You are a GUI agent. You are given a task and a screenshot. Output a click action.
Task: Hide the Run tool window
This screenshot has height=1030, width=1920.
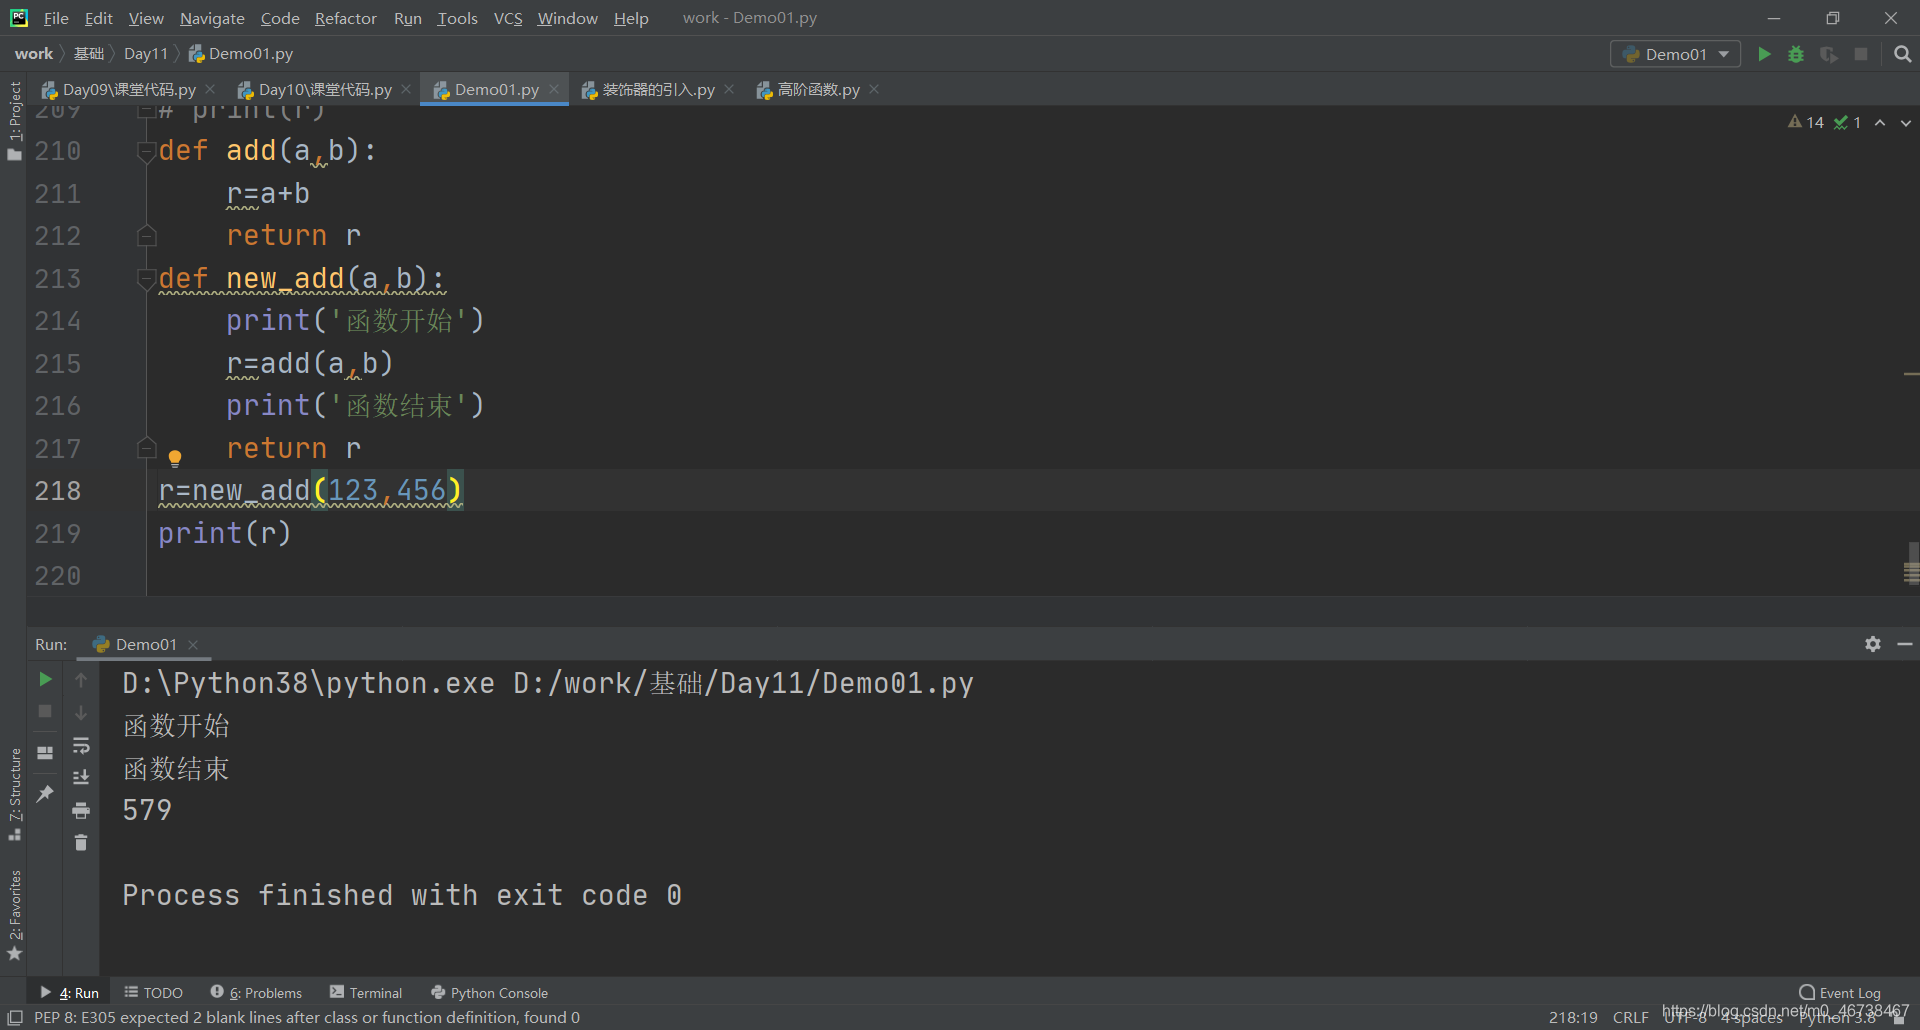(x=1905, y=644)
